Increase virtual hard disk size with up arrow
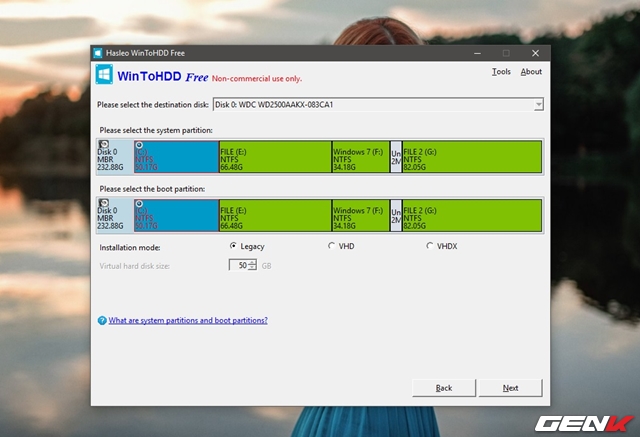Screen dimensions: 640x437 [253, 262]
